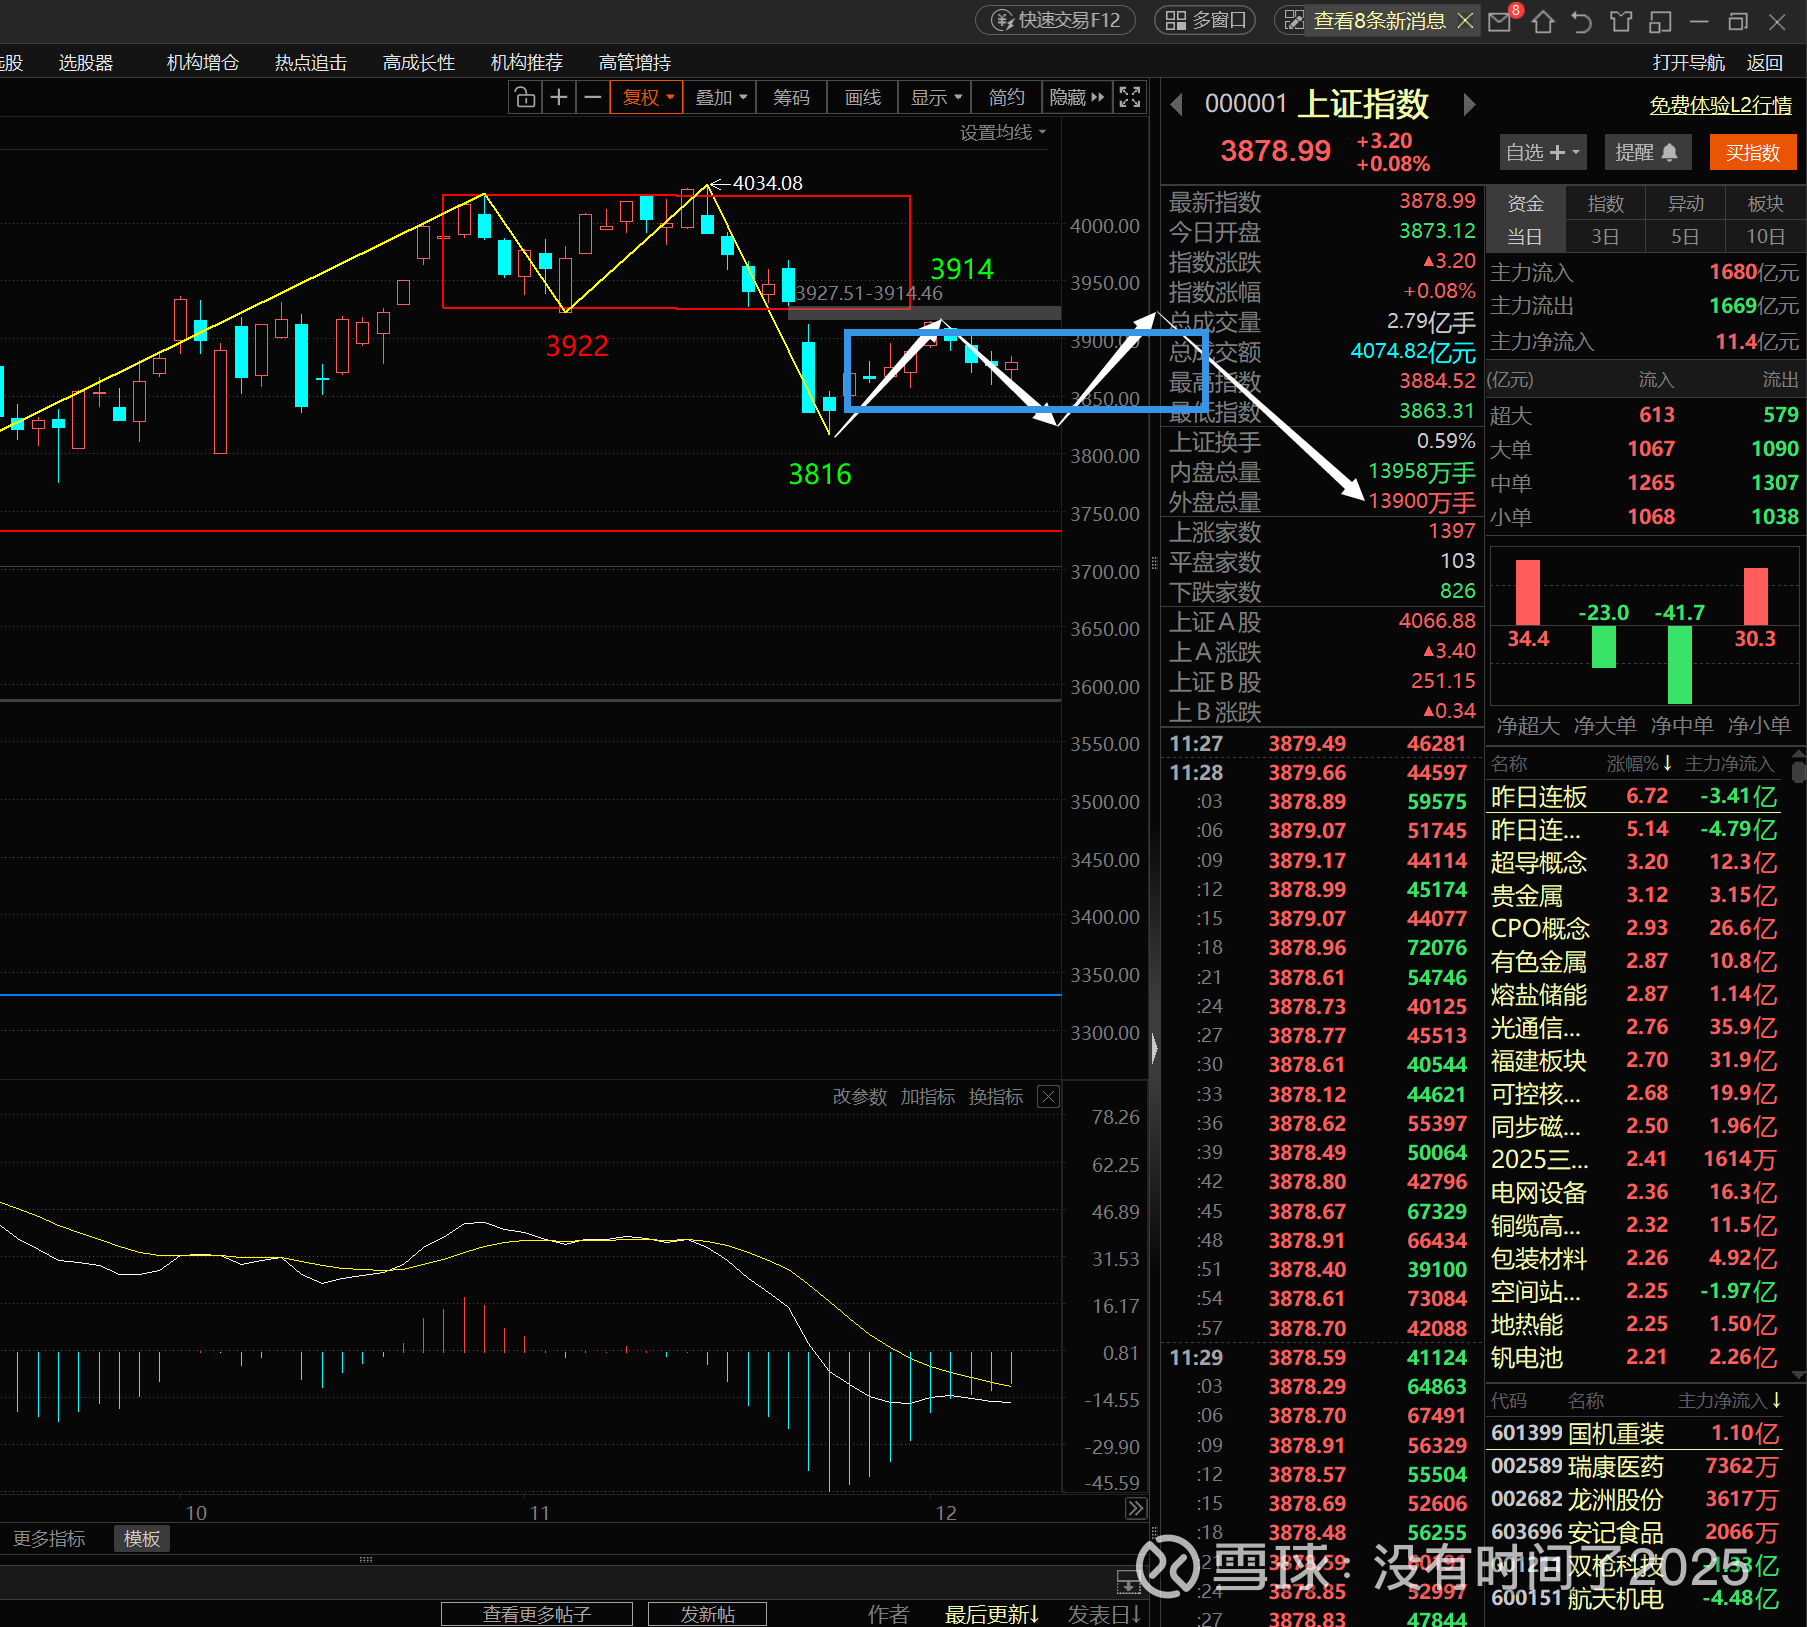Click 返回 to go back
Viewport: 1807px width, 1627px height.
click(1765, 63)
